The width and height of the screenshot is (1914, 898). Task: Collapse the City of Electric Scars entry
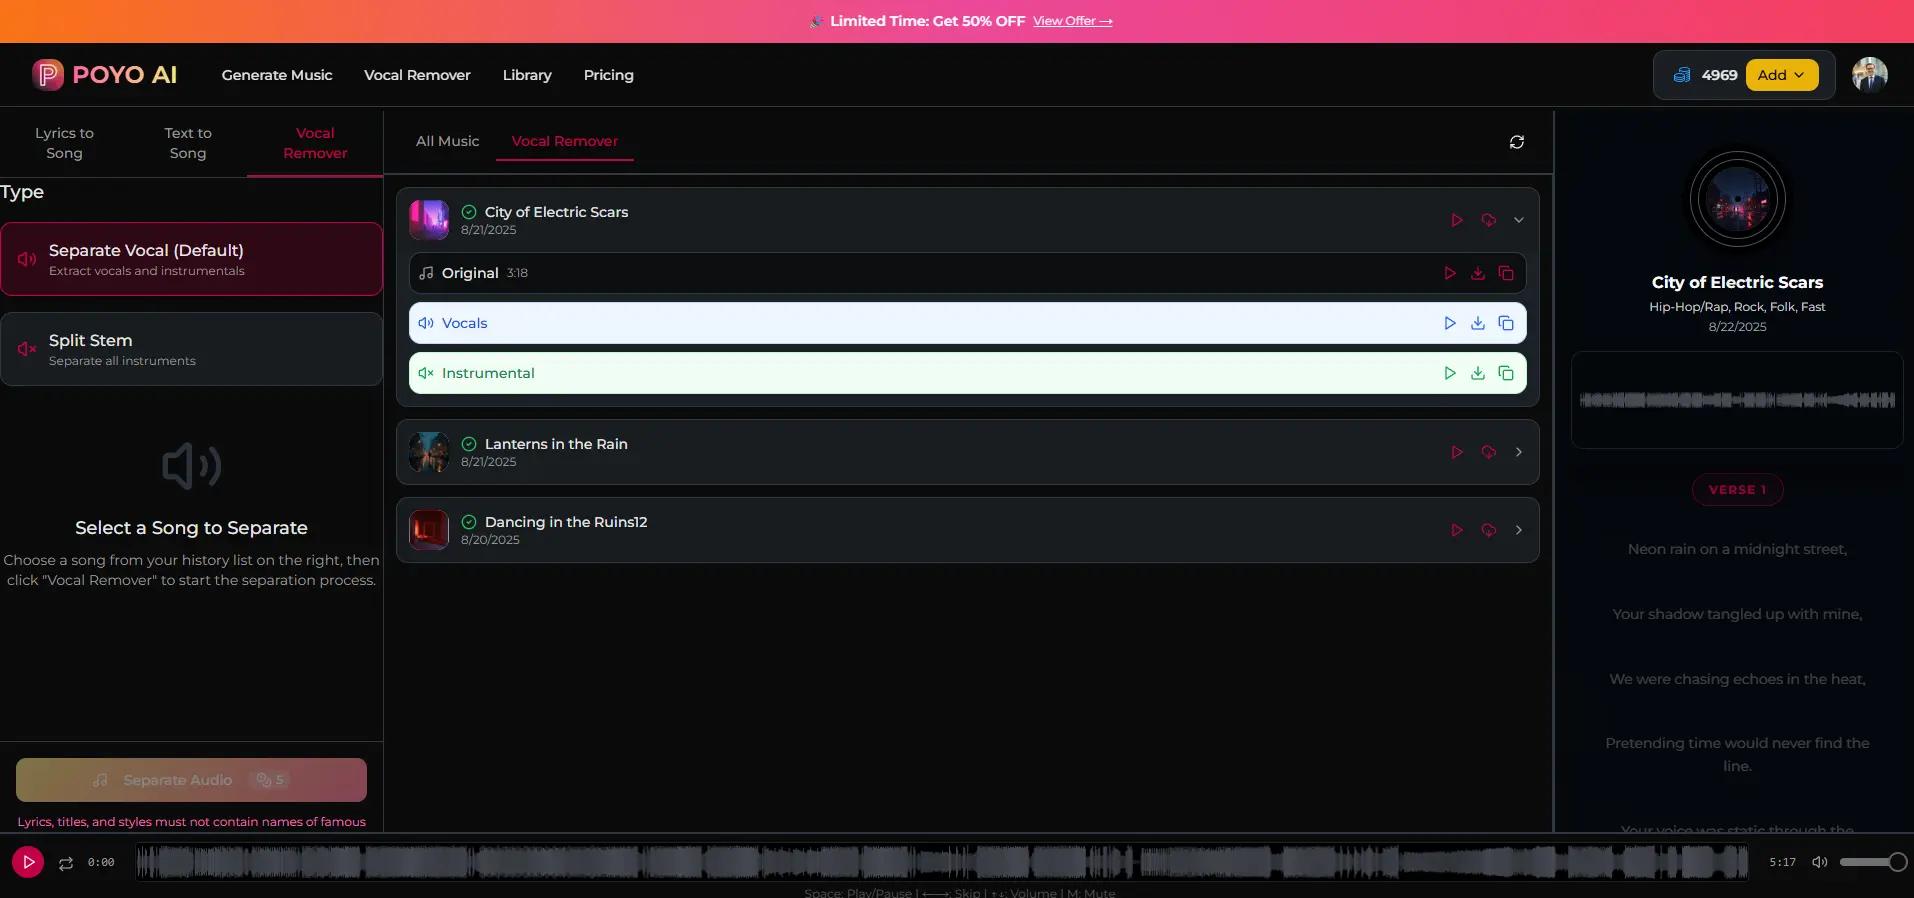pos(1519,220)
